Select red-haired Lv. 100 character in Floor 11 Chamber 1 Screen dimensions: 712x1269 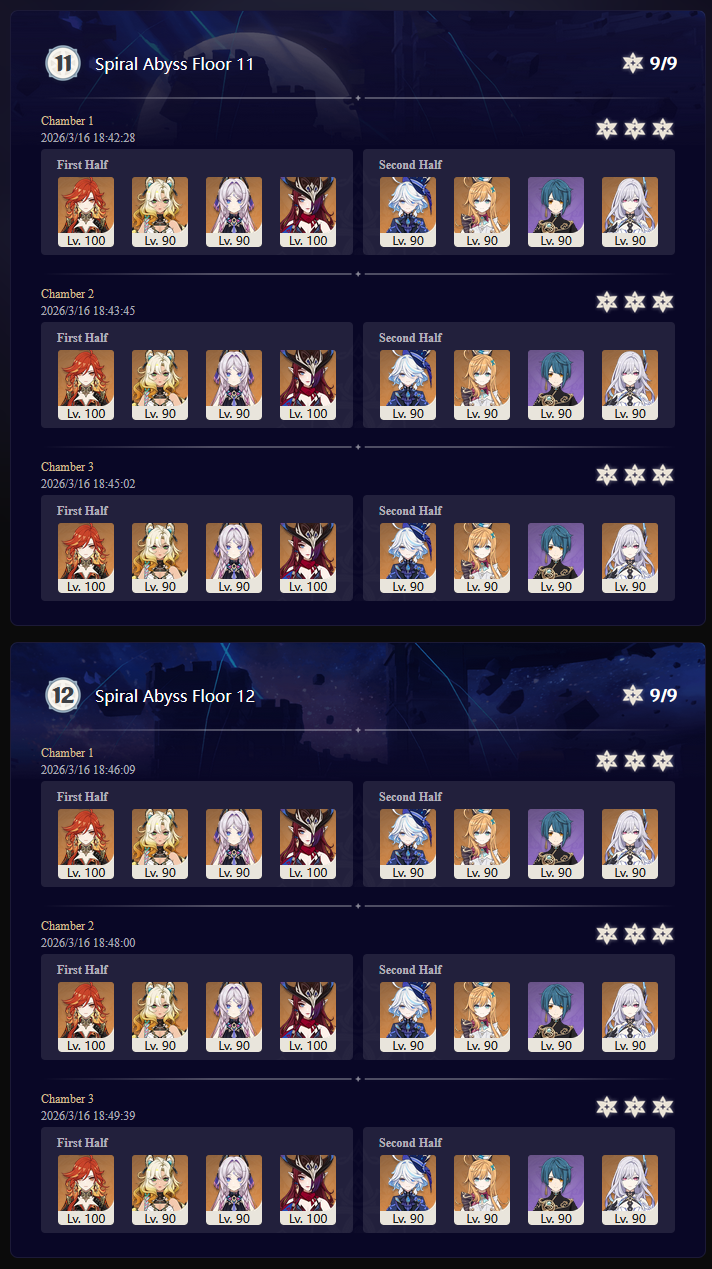86,212
